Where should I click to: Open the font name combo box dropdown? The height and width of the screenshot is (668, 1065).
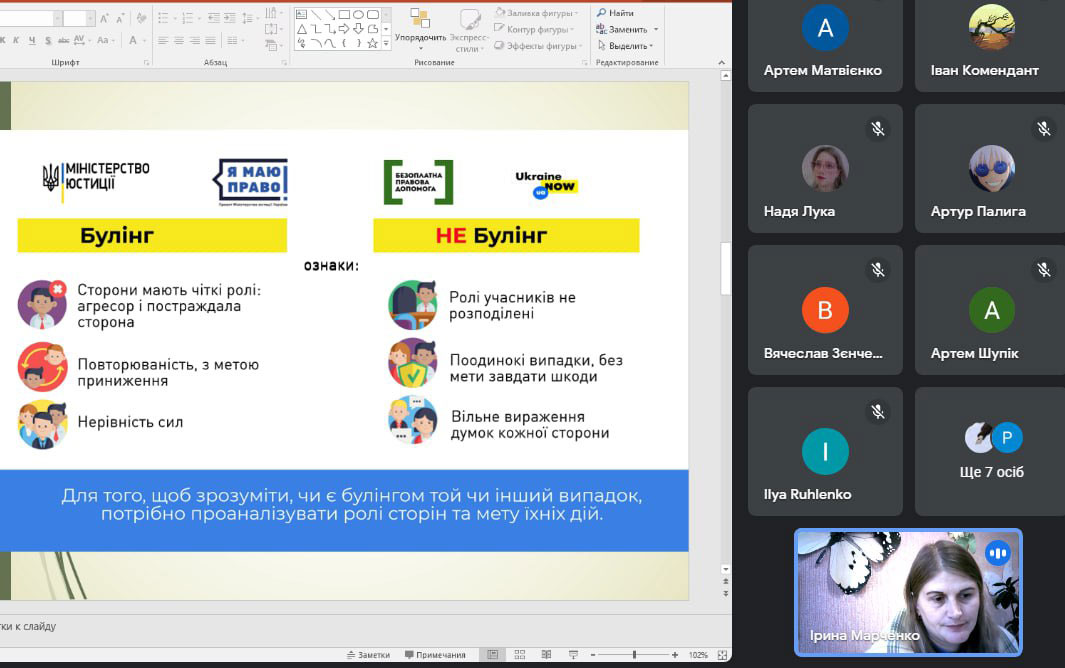[x=58, y=18]
